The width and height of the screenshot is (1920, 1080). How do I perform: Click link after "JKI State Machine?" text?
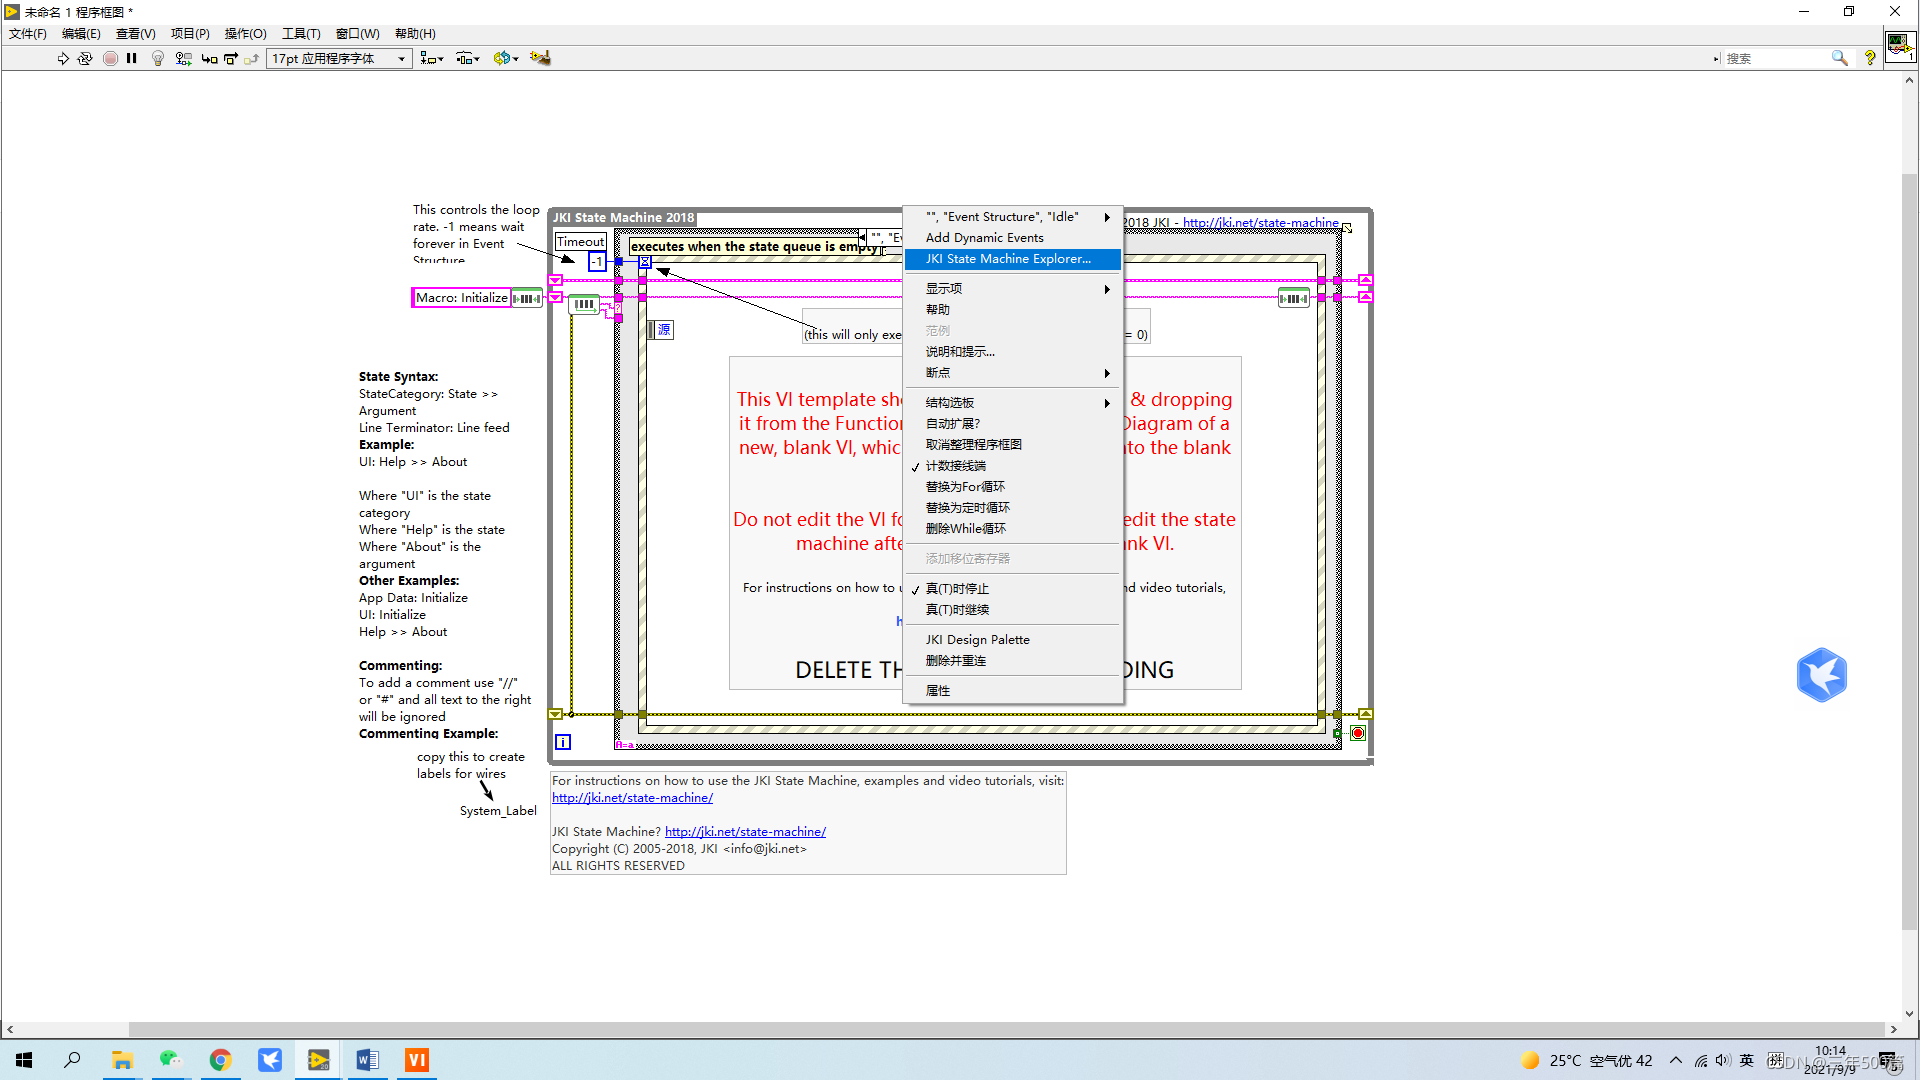tap(745, 832)
